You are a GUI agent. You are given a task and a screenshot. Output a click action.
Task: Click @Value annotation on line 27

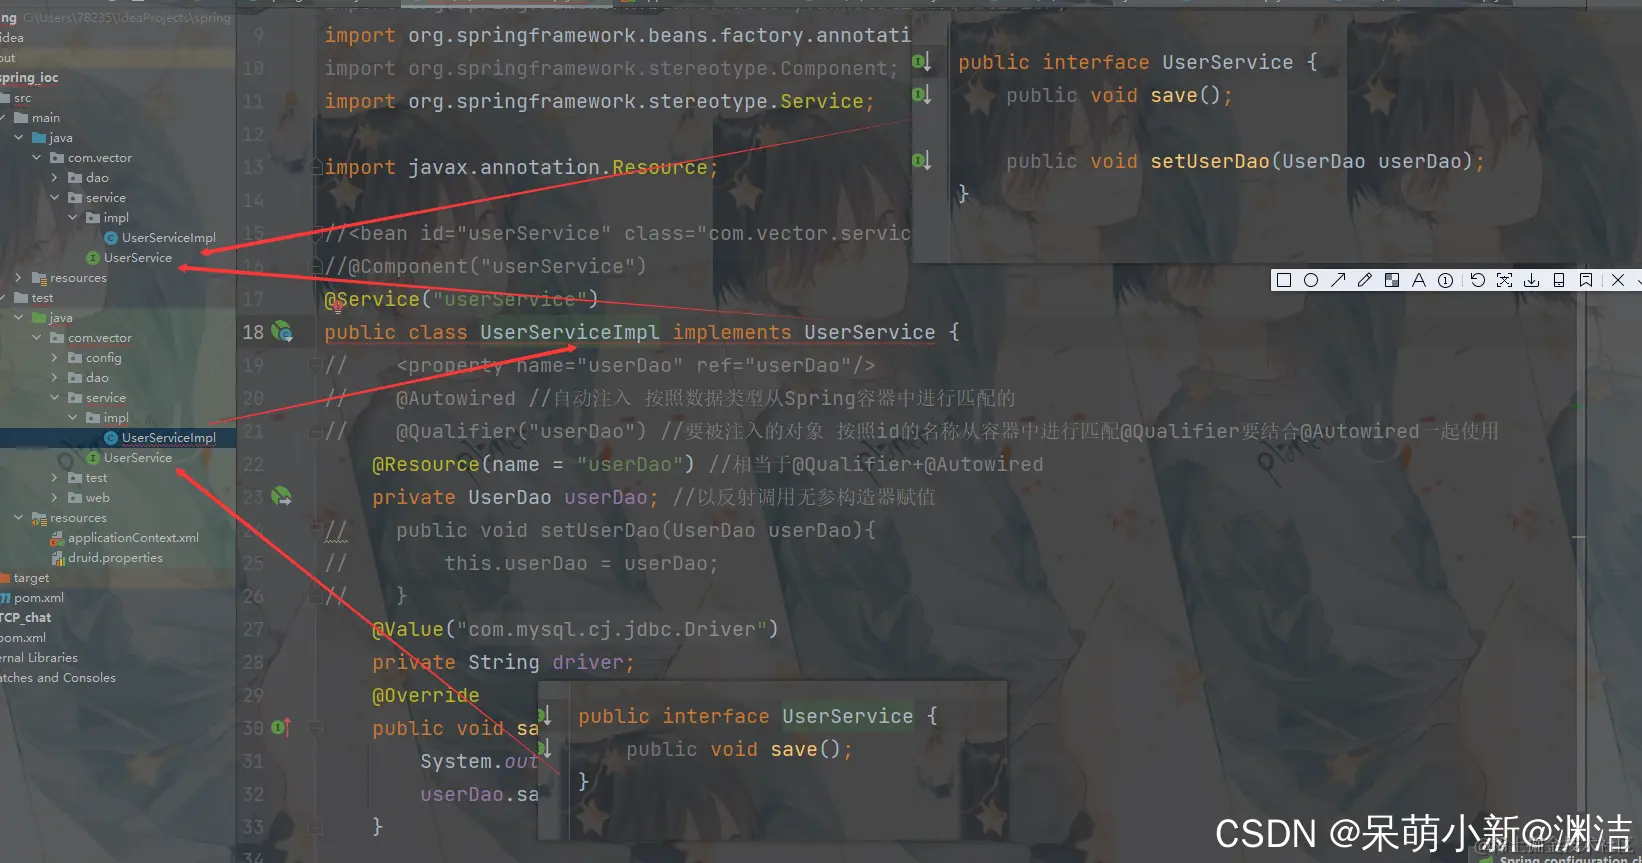click(x=408, y=629)
